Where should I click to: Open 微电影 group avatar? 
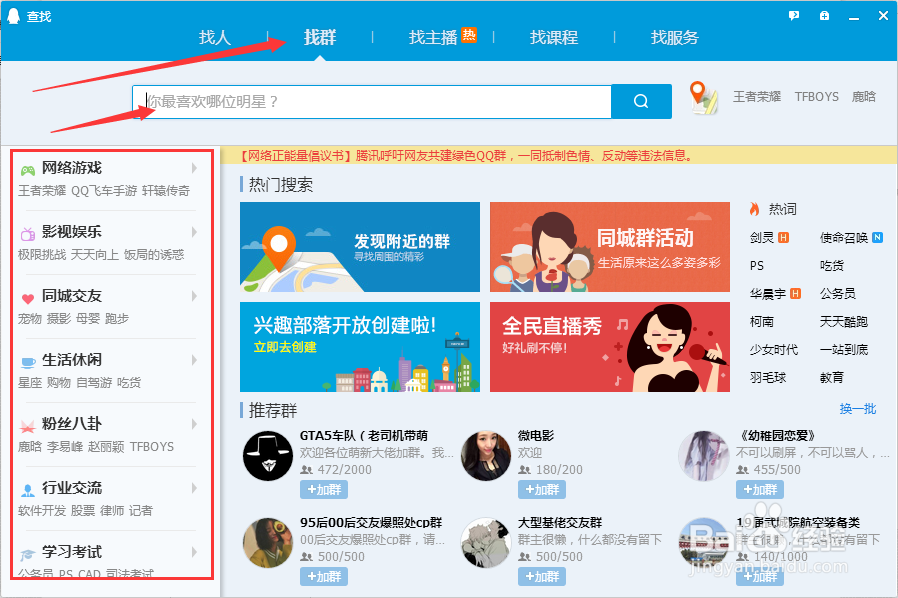[486, 456]
